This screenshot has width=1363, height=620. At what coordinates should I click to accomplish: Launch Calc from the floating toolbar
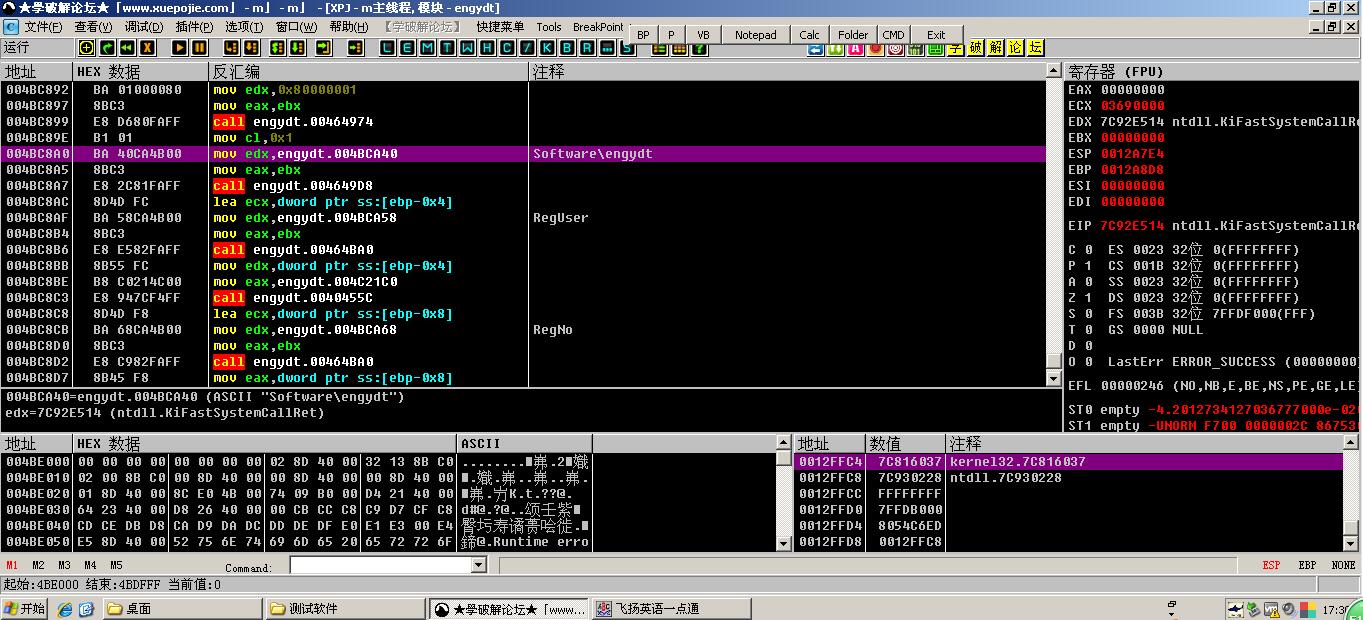tap(810, 35)
